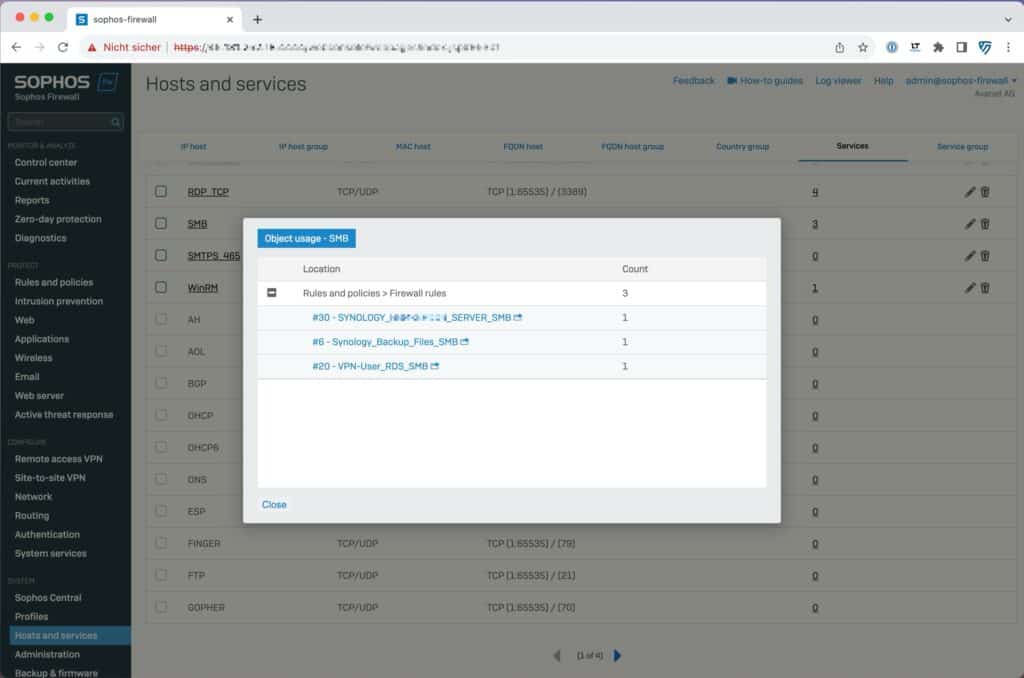Click the browser reload icon
This screenshot has width=1024, height=678.
pos(63,47)
